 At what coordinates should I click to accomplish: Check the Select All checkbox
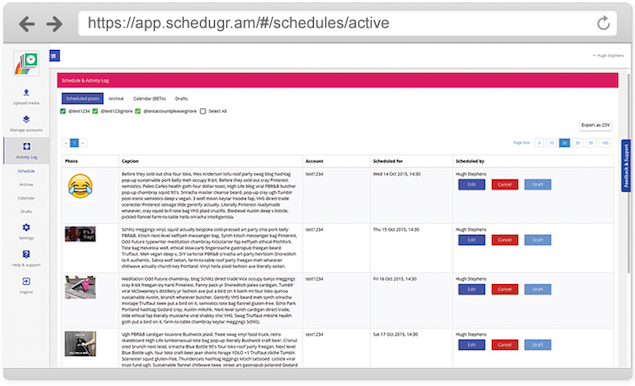point(203,111)
